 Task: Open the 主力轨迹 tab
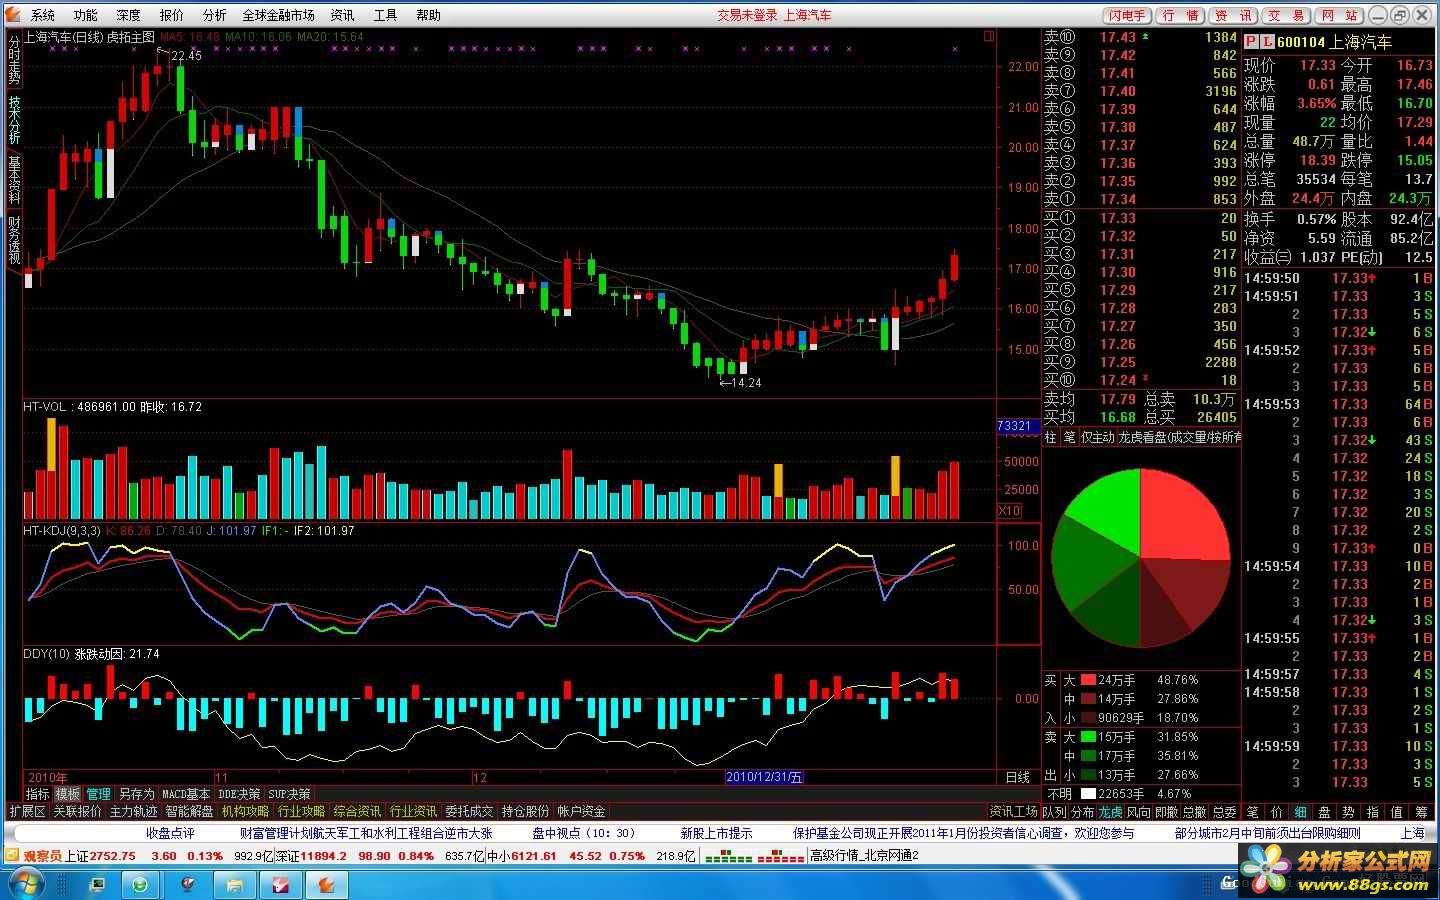pyautogui.click(x=133, y=811)
